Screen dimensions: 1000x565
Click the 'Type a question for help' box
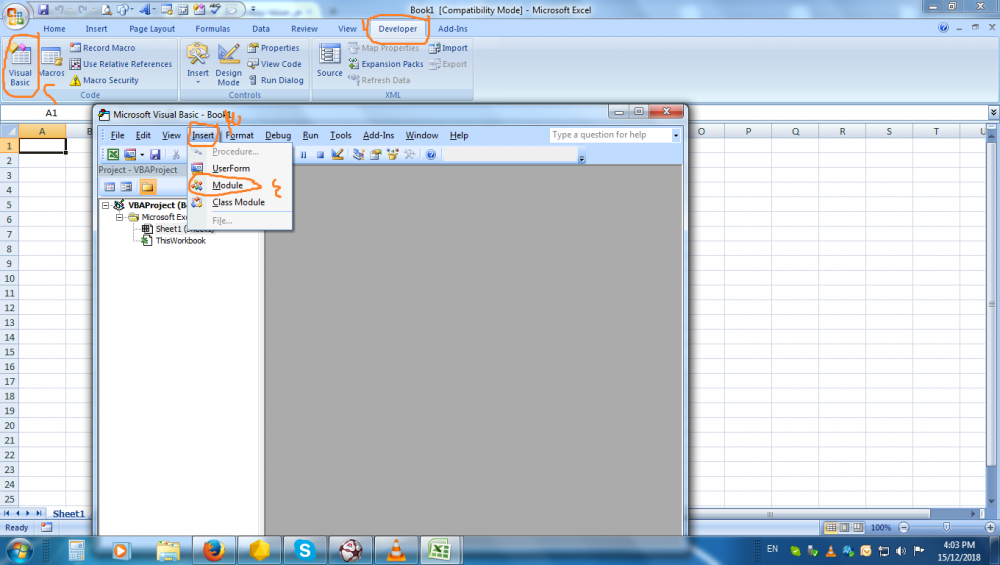click(x=610, y=135)
